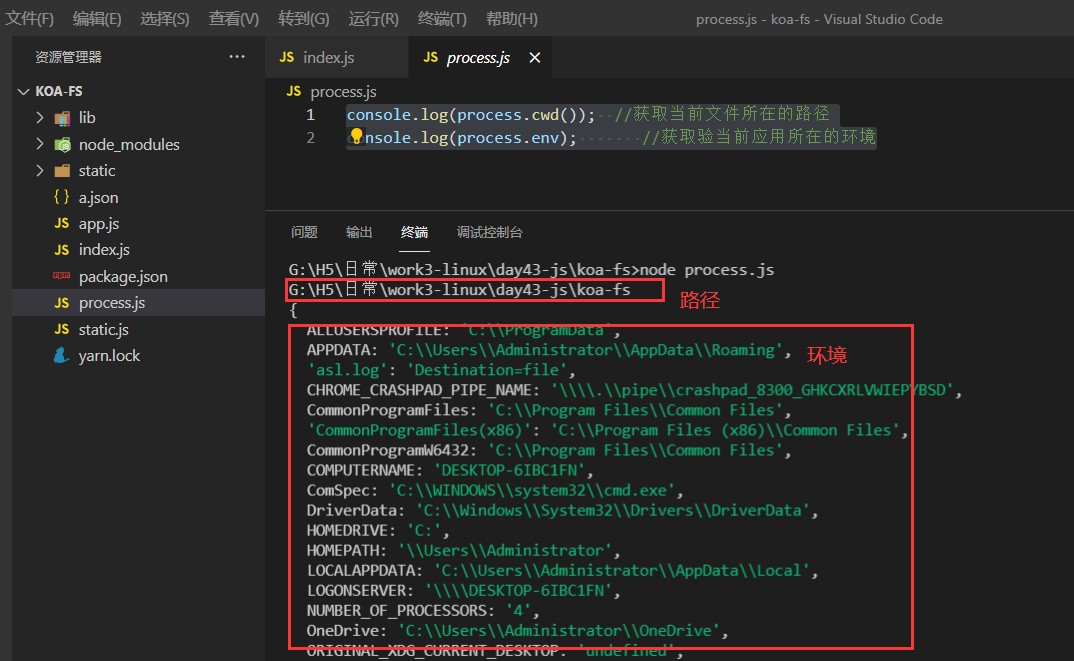Click the HOMEDRIVE line in terminal output

coord(377,531)
